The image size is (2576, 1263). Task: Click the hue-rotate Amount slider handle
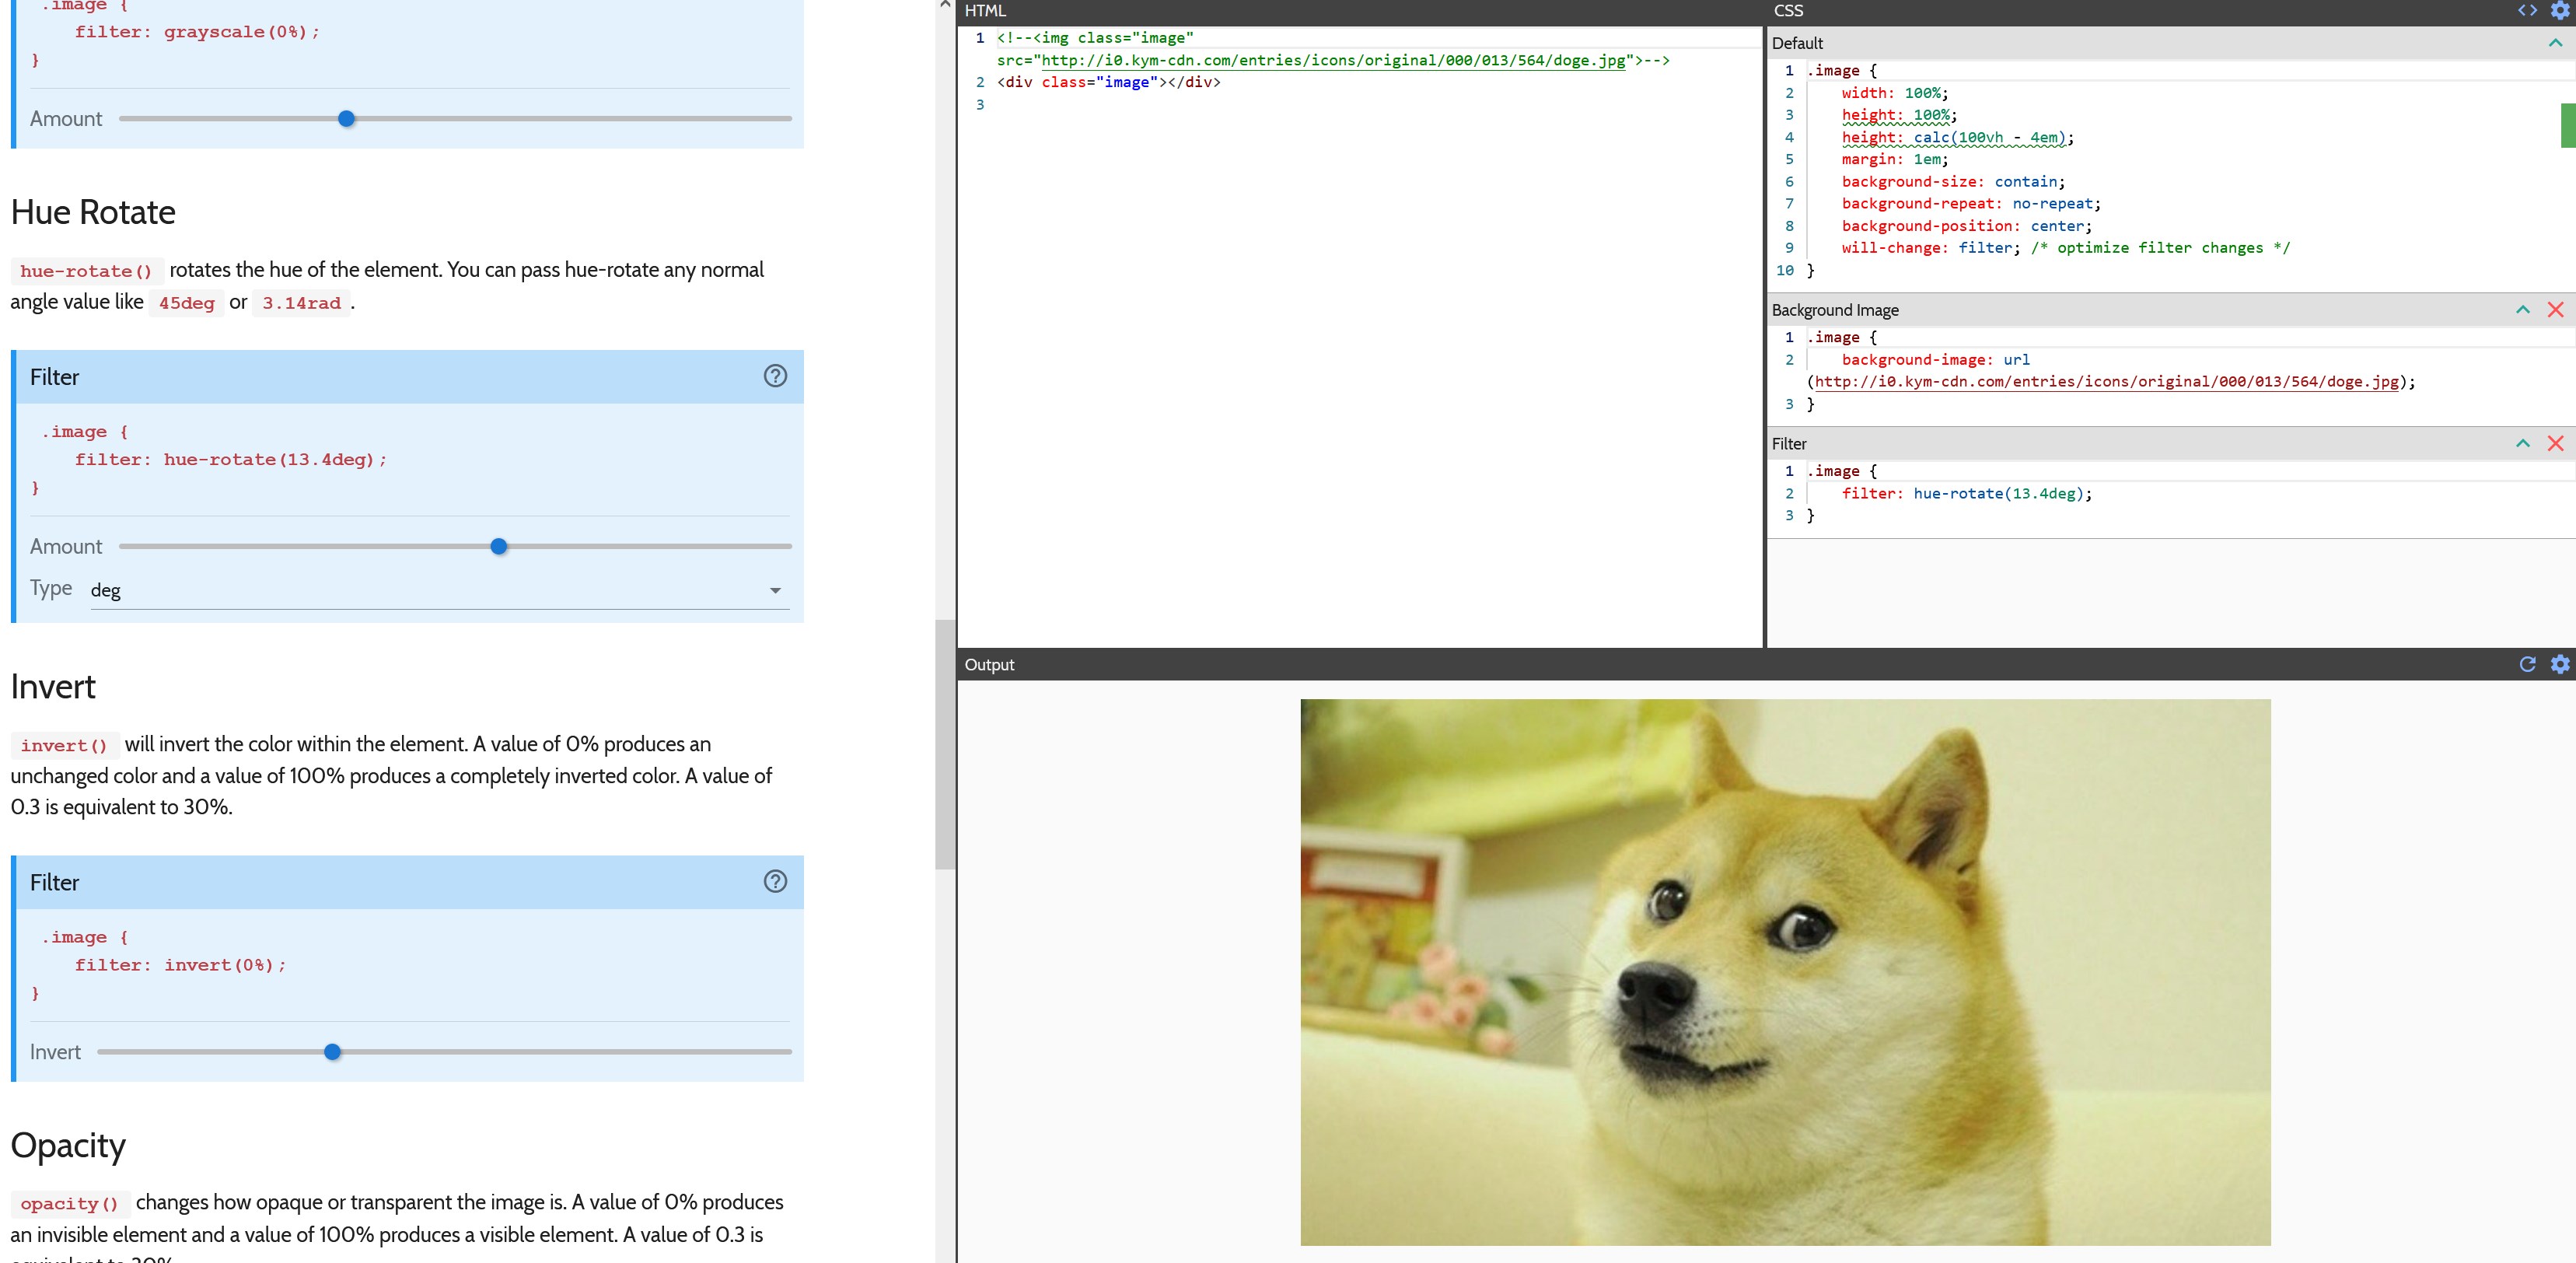pyautogui.click(x=499, y=546)
